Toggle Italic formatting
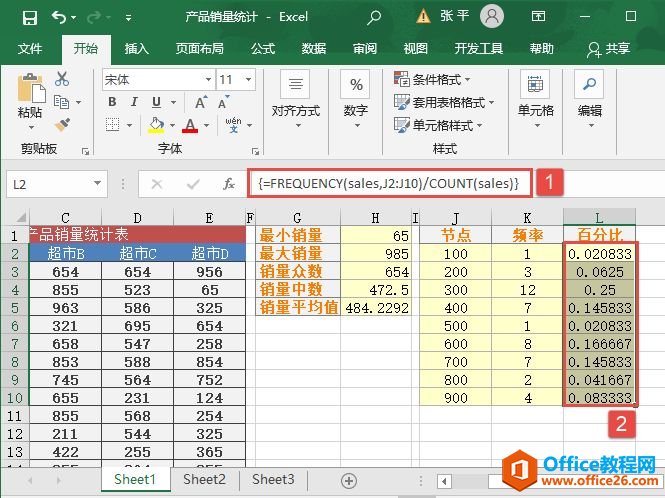The image size is (665, 498). (x=132, y=102)
